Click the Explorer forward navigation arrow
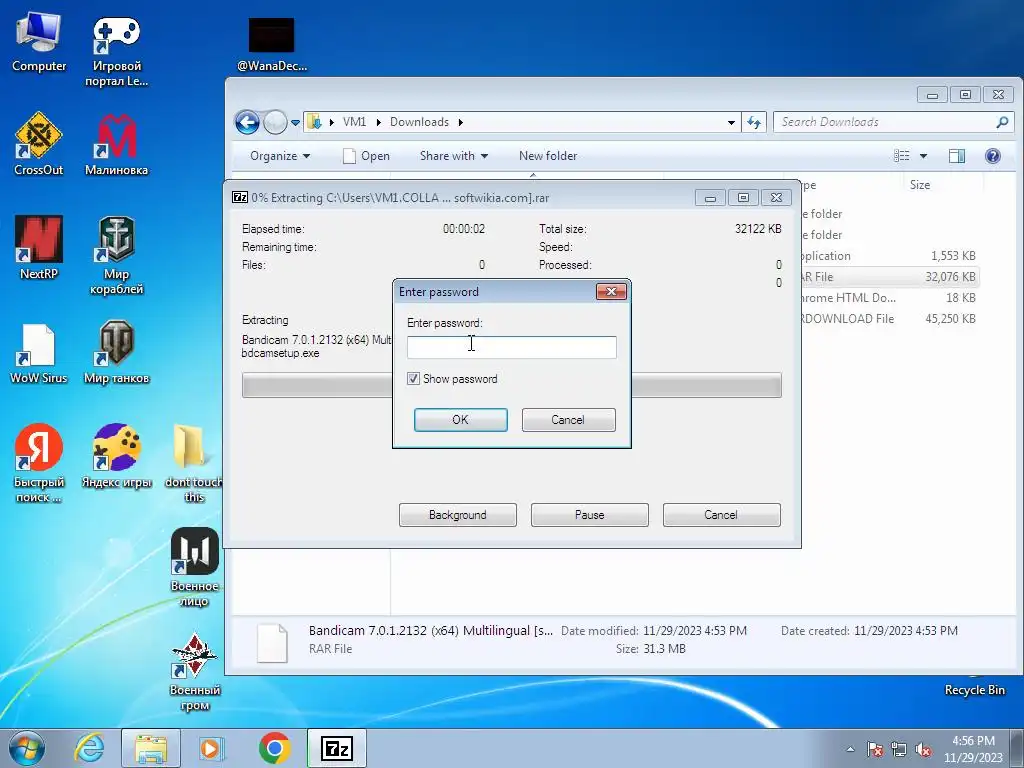This screenshot has width=1024, height=768. 275,122
